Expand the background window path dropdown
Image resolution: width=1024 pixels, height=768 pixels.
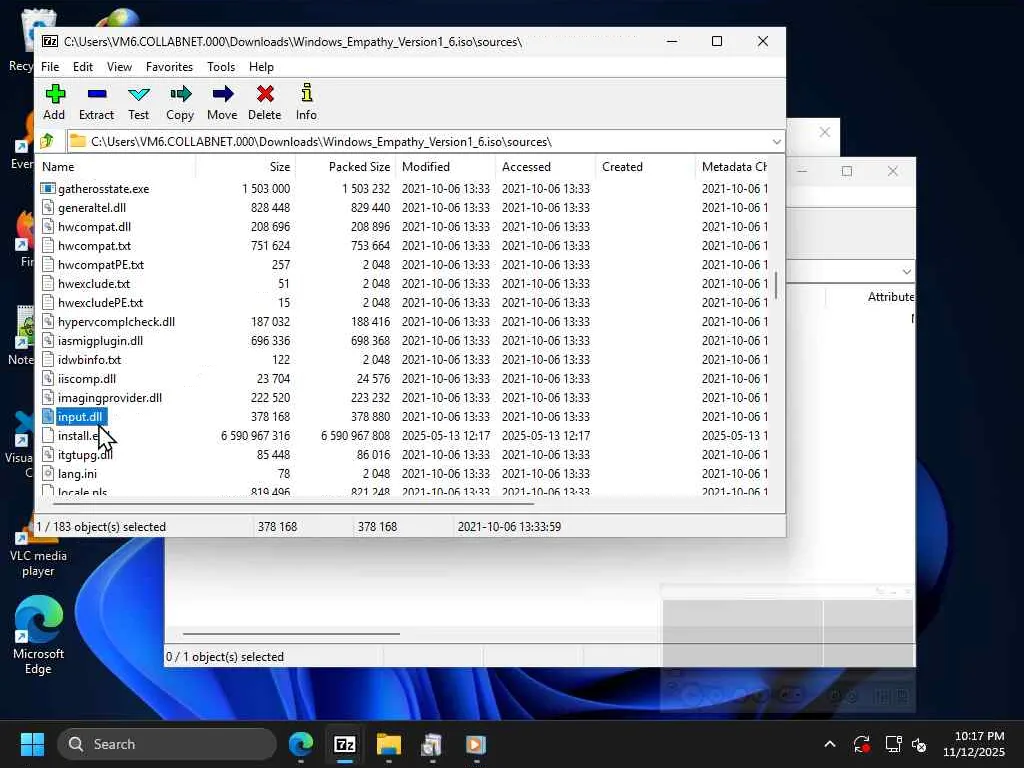[x=906, y=272]
